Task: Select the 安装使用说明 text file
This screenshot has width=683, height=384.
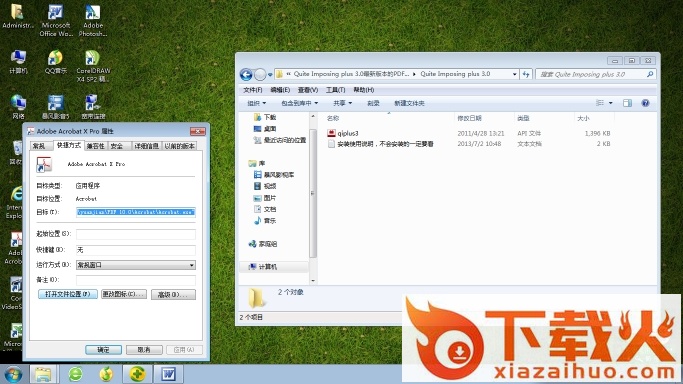Action: (381, 144)
